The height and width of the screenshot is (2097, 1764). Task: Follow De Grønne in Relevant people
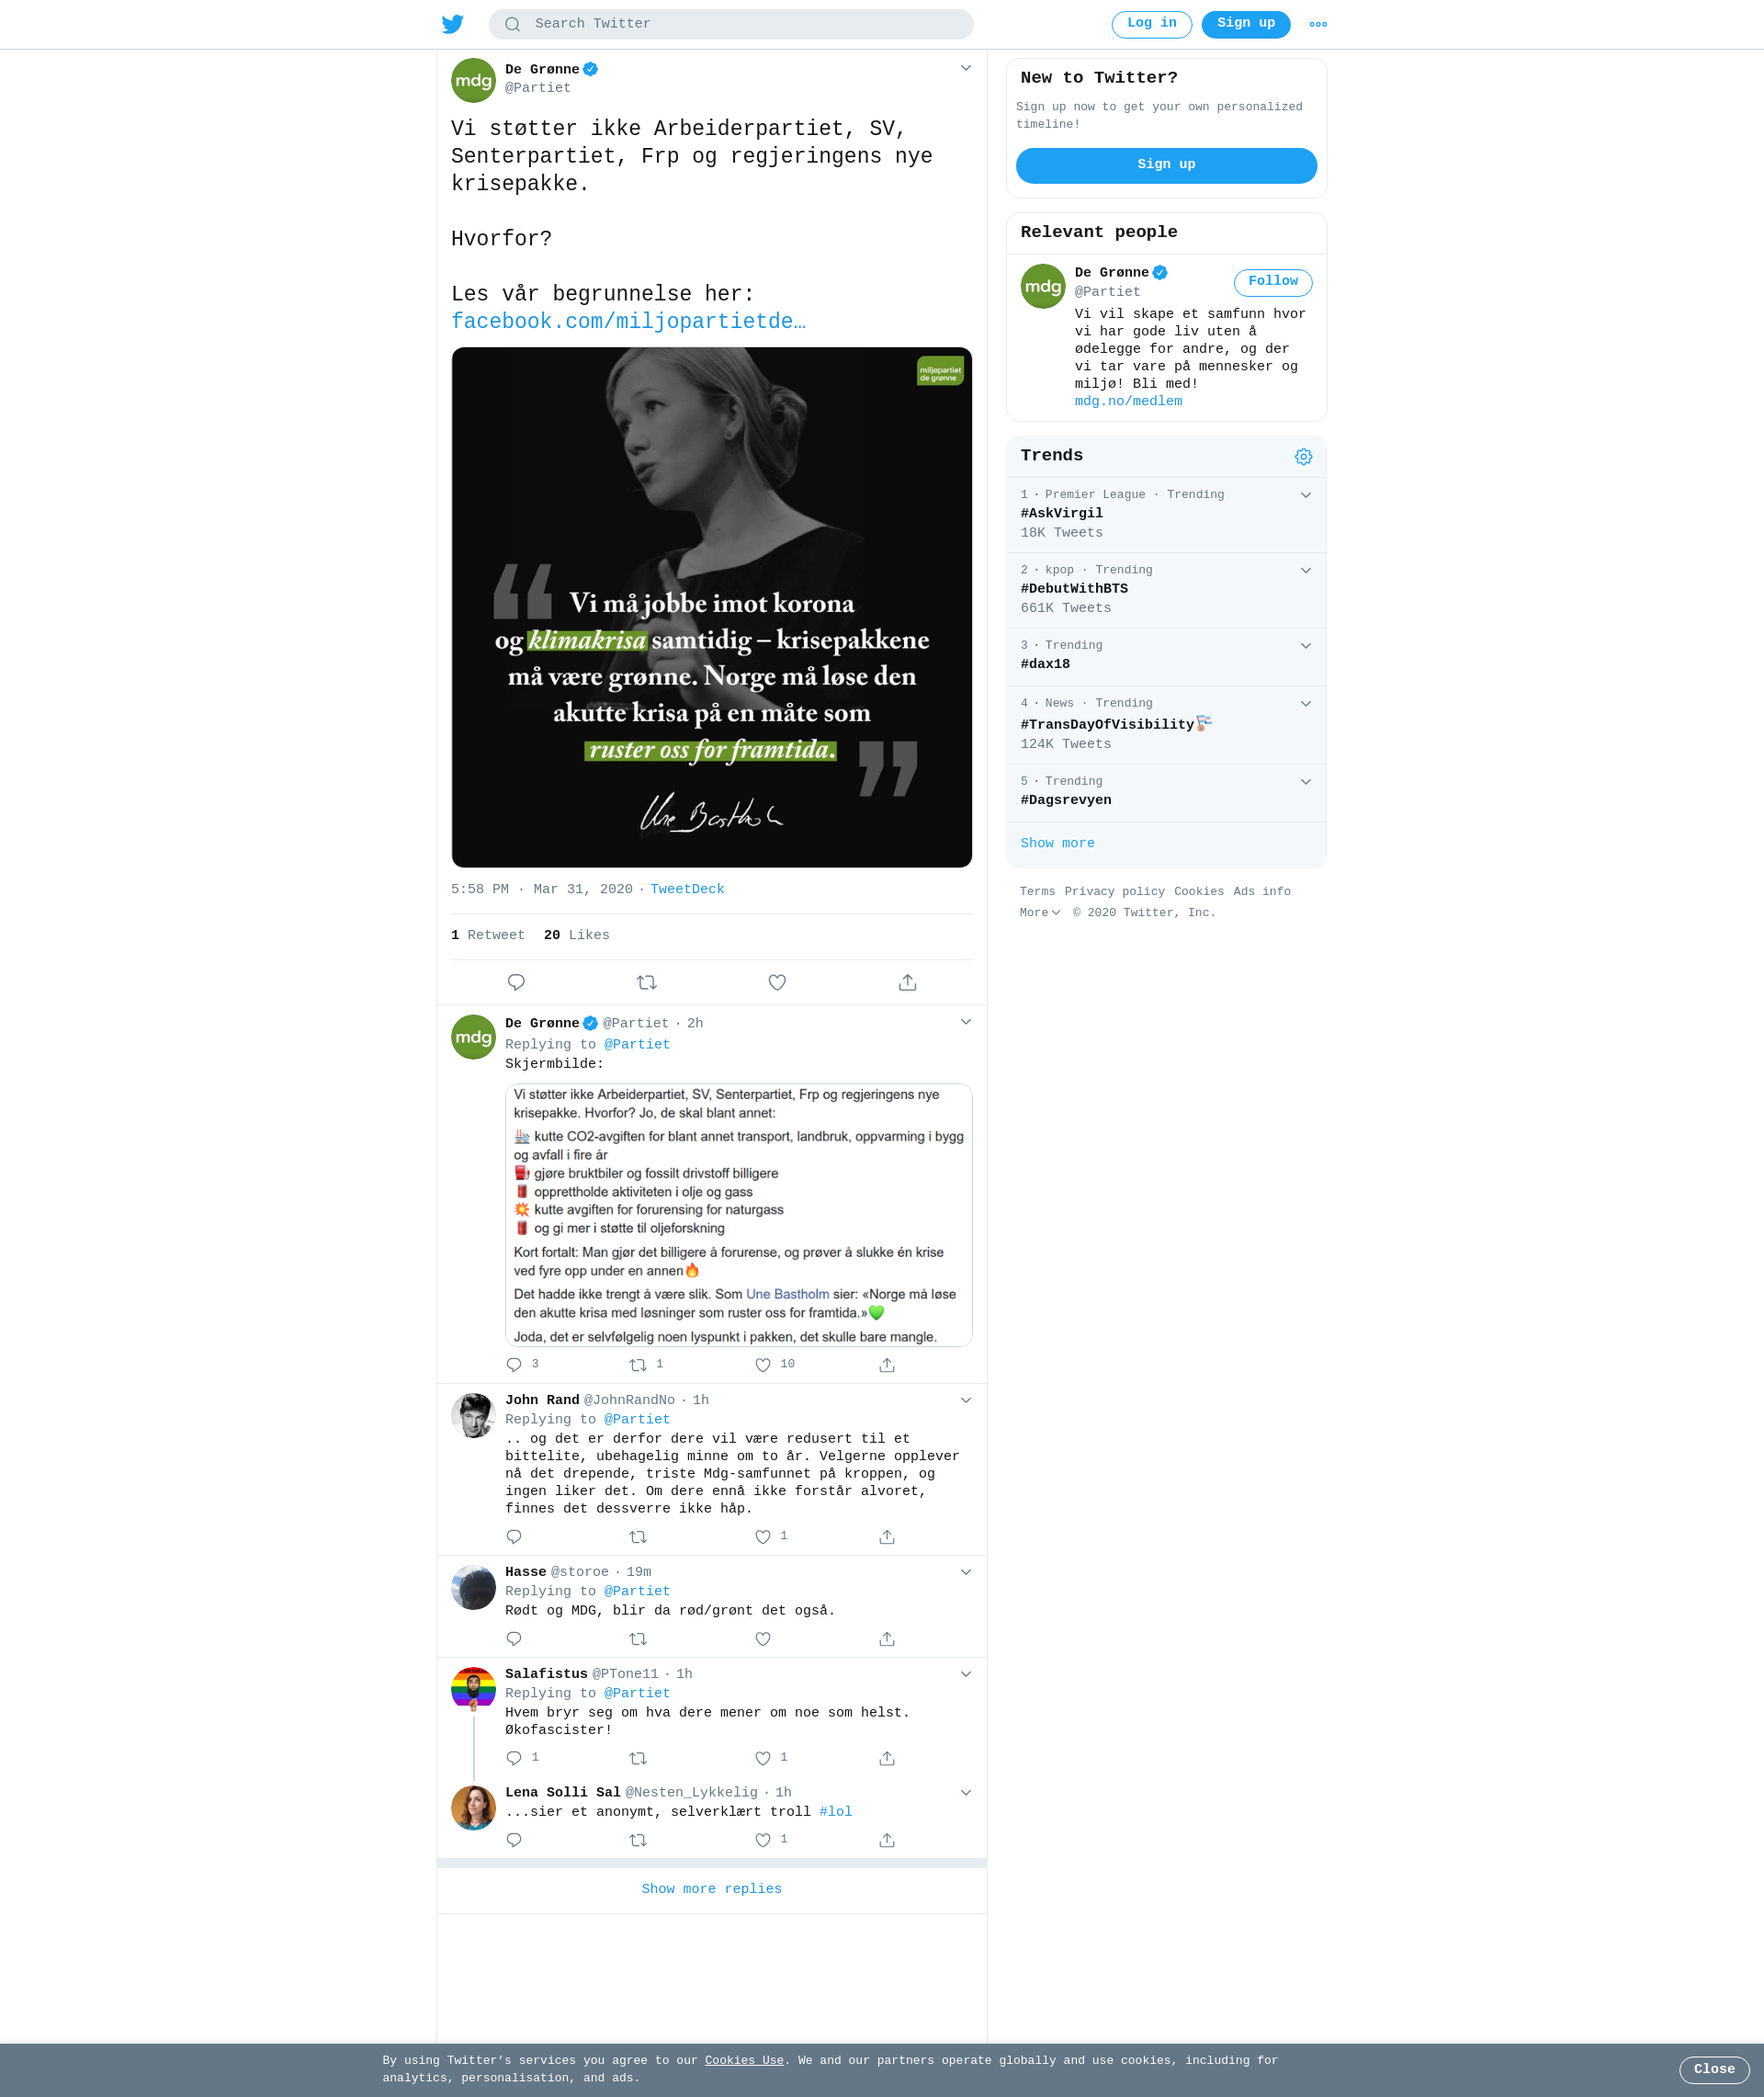tap(1272, 282)
